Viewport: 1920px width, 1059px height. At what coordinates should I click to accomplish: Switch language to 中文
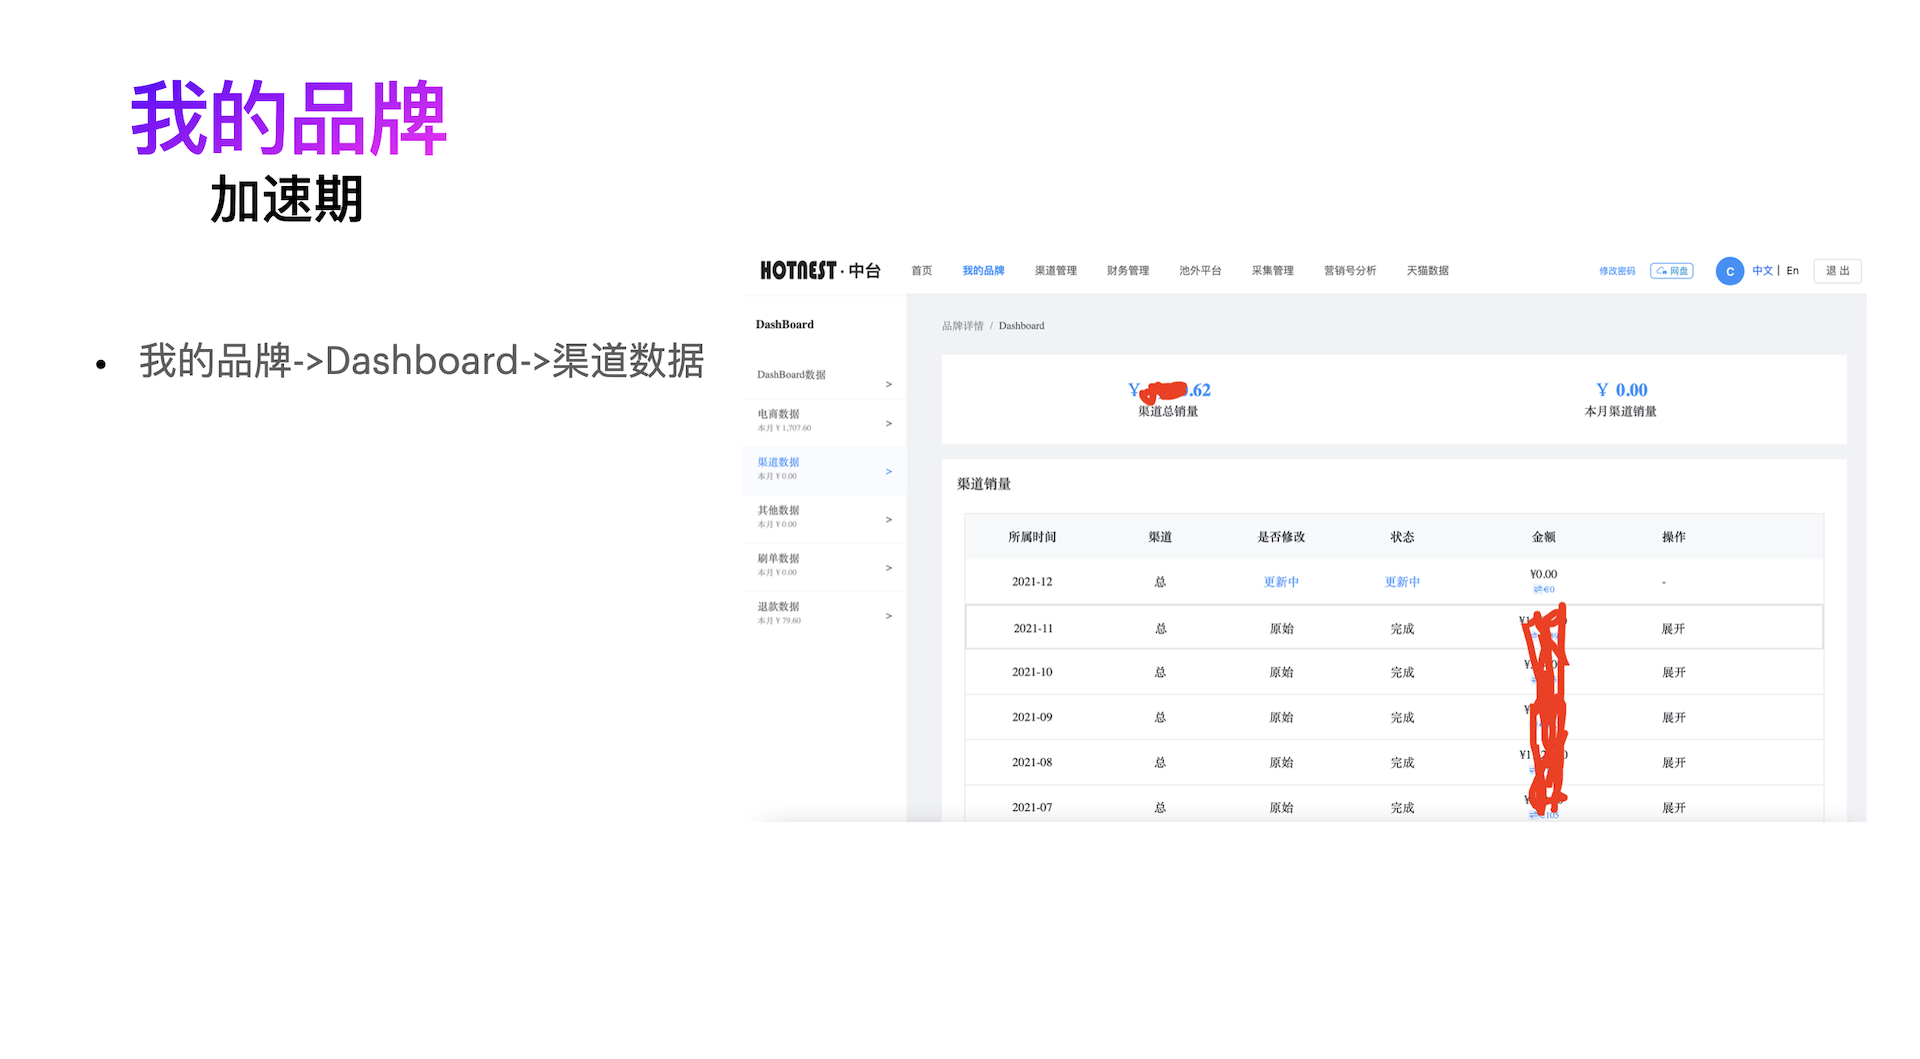[1762, 271]
